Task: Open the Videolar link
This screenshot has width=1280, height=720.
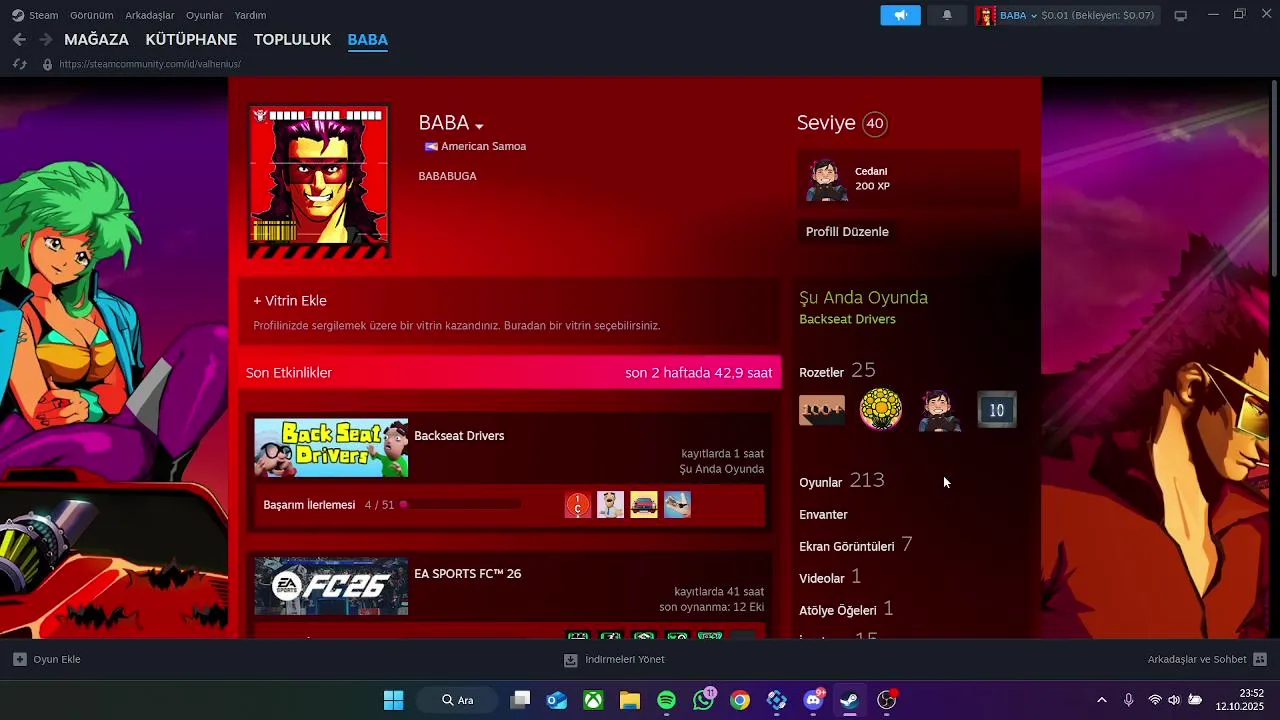Action: [829, 577]
